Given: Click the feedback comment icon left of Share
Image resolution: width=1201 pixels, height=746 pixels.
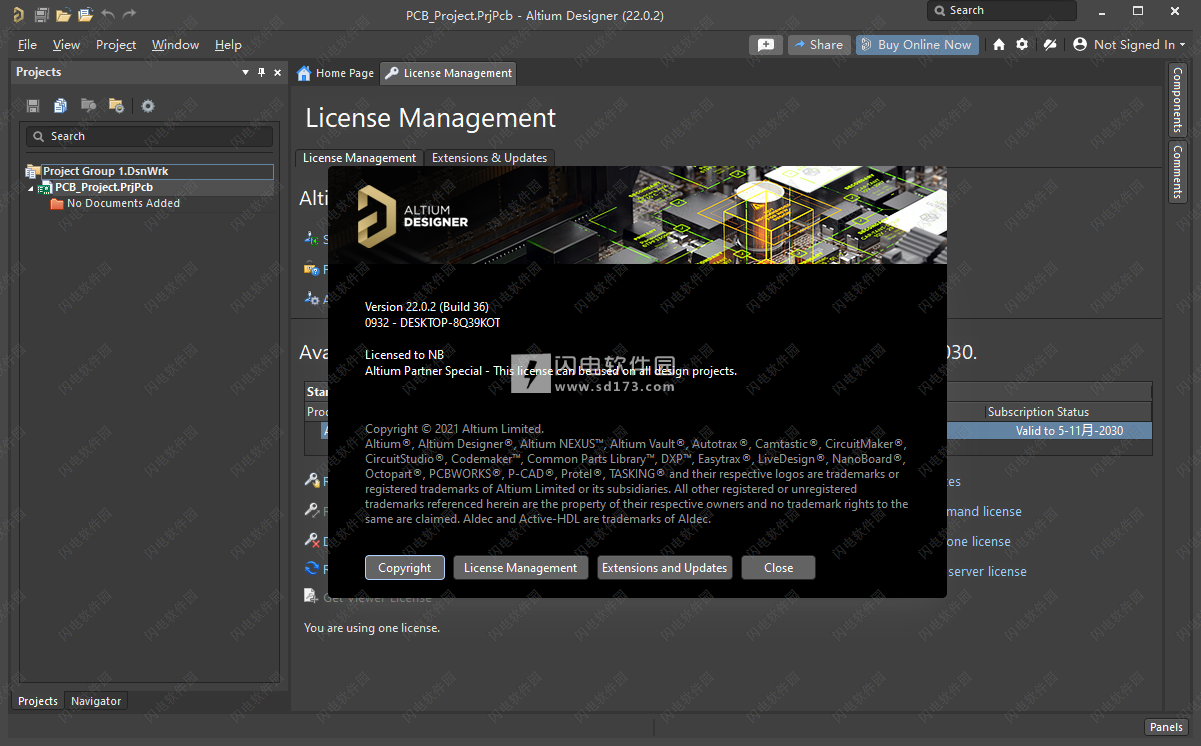Looking at the screenshot, I should [766, 44].
